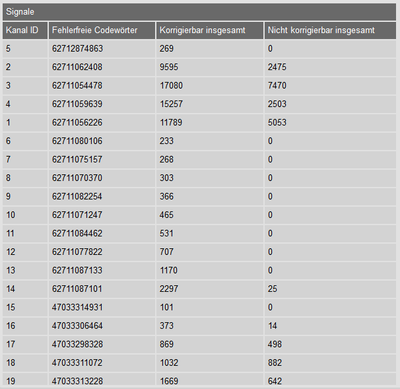Click uncorrectable value 498

[275, 344]
